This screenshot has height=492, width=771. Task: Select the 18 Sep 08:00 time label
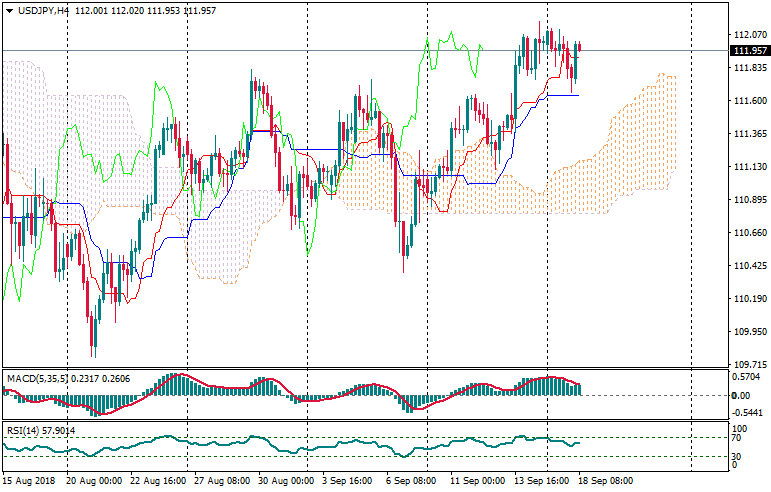pyautogui.click(x=607, y=481)
